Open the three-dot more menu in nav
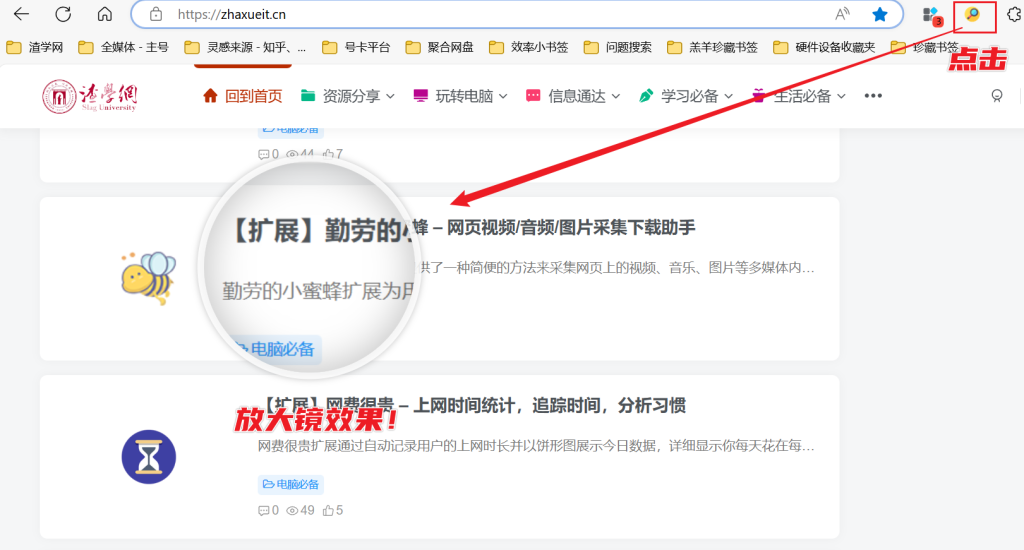Viewport: 1024px width, 550px height. point(873,96)
